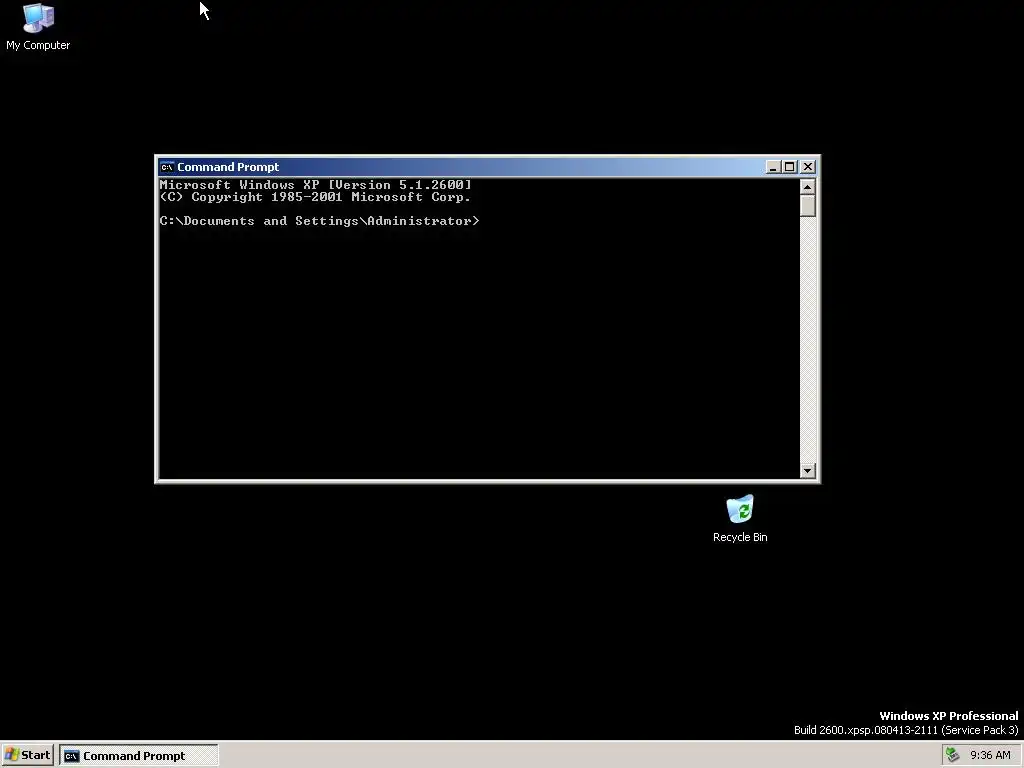Click the '(C) Copyright 1985-2001 Microsoft Corp.' line
1024x768 pixels.
[315, 197]
